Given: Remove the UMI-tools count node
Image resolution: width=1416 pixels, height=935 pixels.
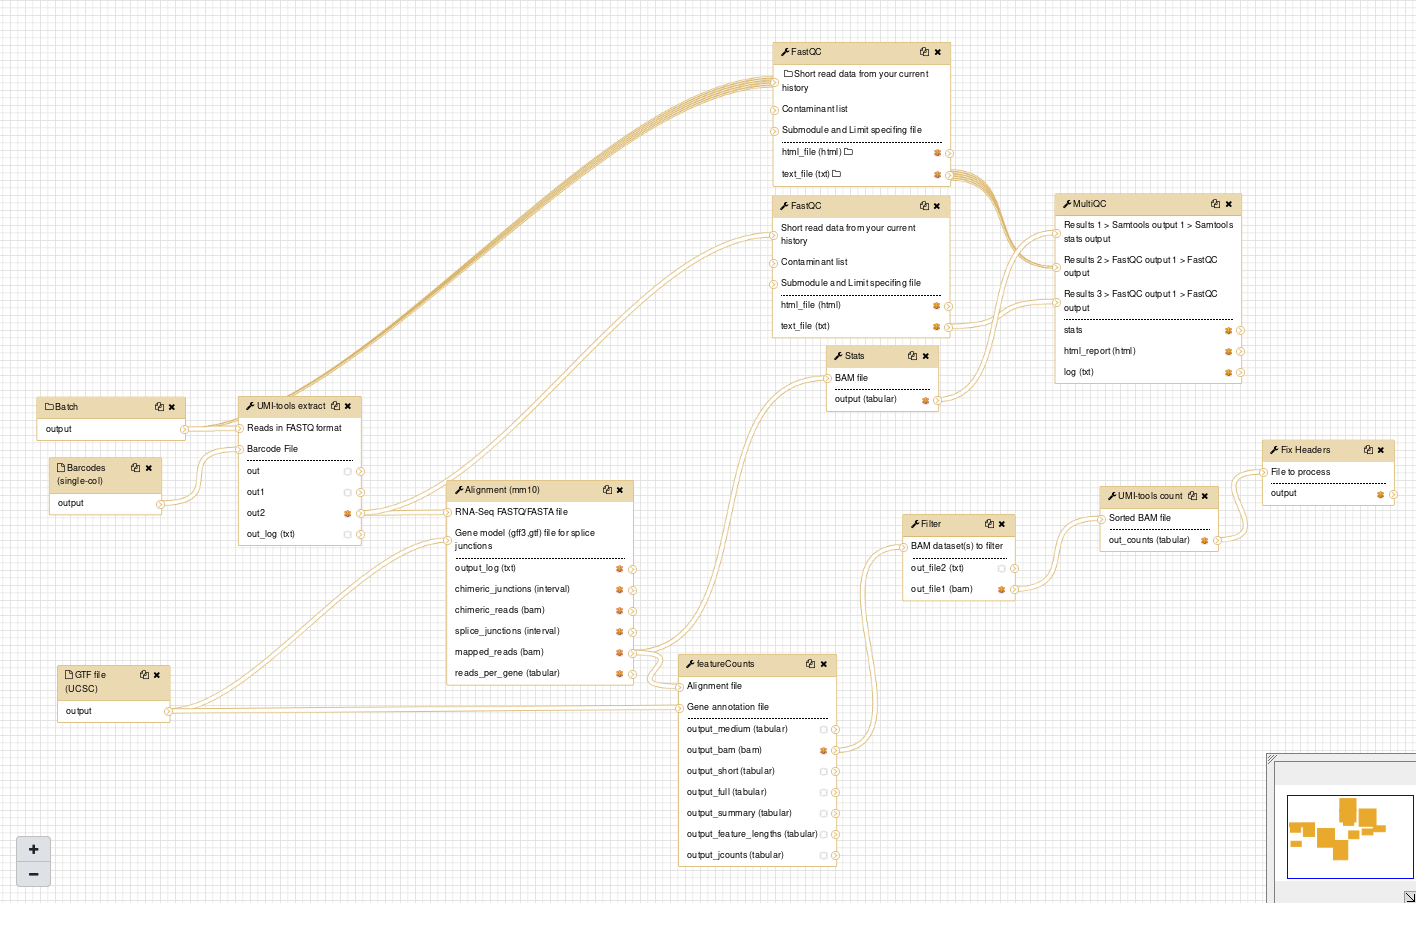Looking at the screenshot, I should click(1205, 496).
